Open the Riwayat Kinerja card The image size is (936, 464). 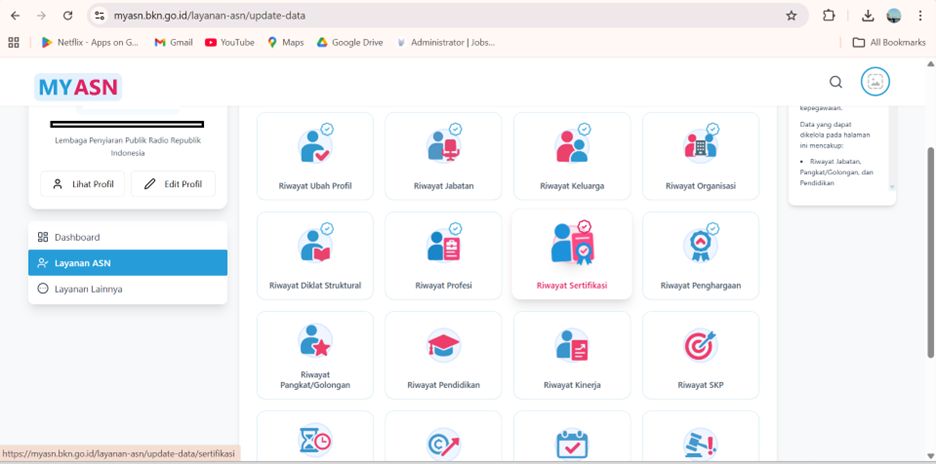(572, 355)
